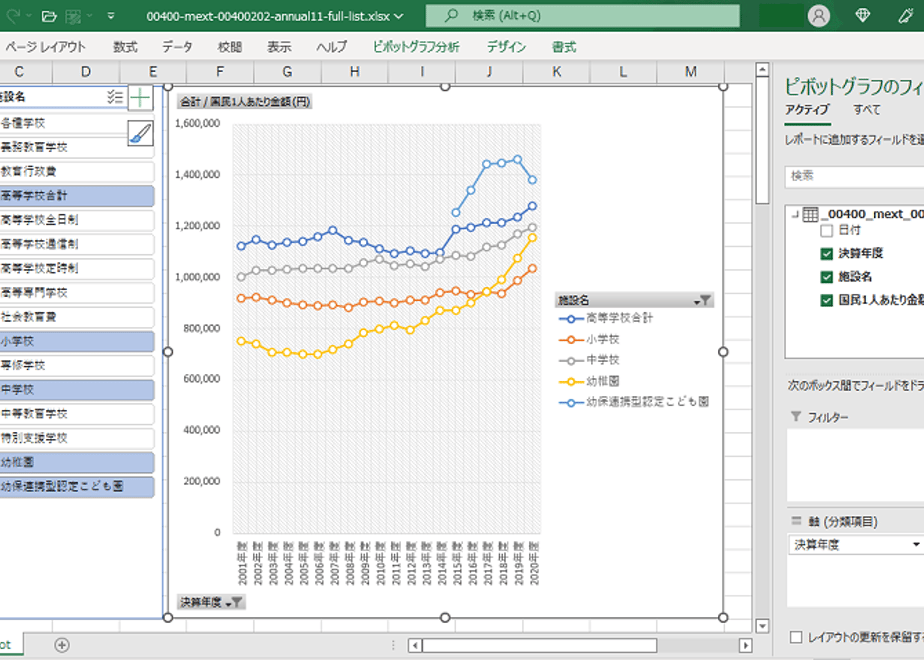Select 高等学校定時制 slicer item
The width and height of the screenshot is (924, 660).
(x=77, y=268)
